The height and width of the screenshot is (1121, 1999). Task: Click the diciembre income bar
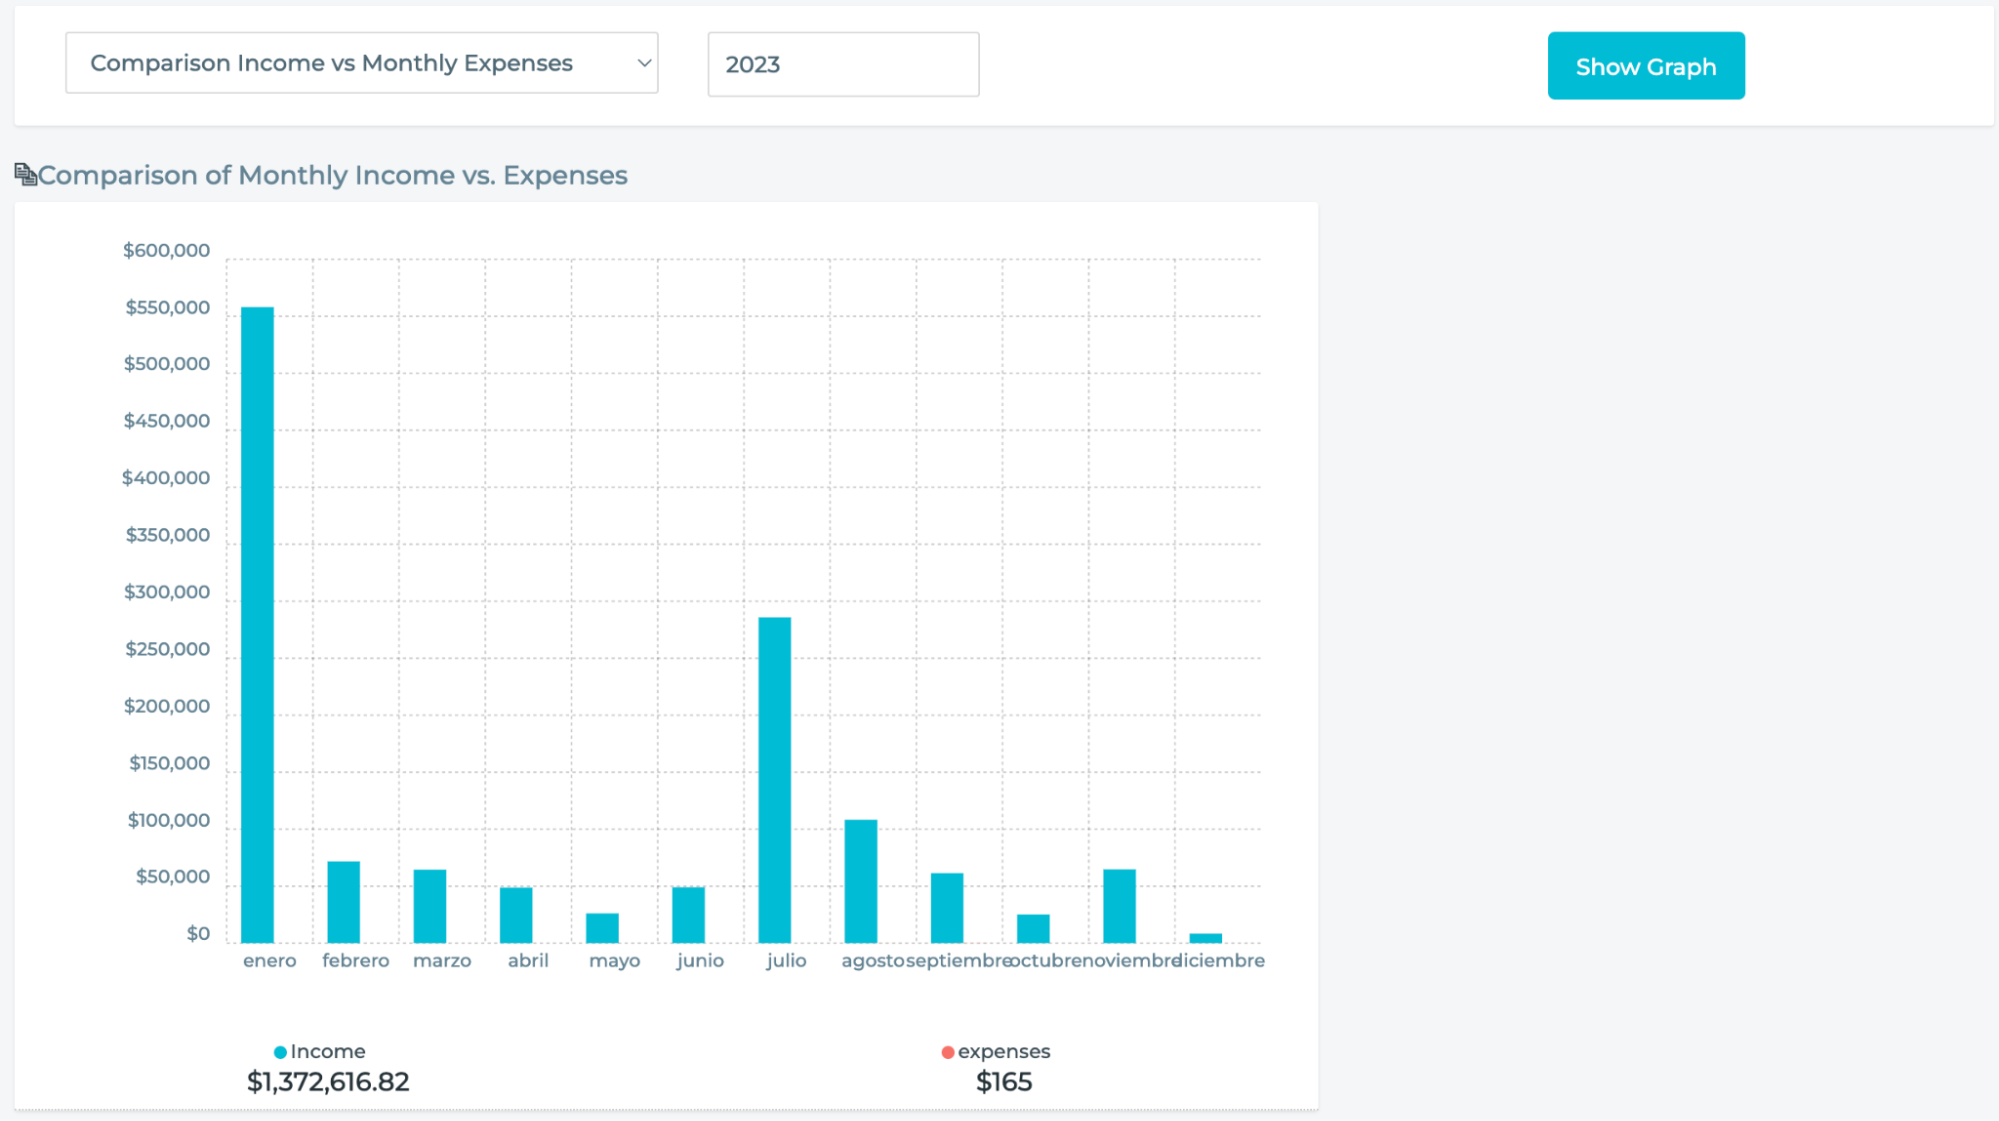1205,938
